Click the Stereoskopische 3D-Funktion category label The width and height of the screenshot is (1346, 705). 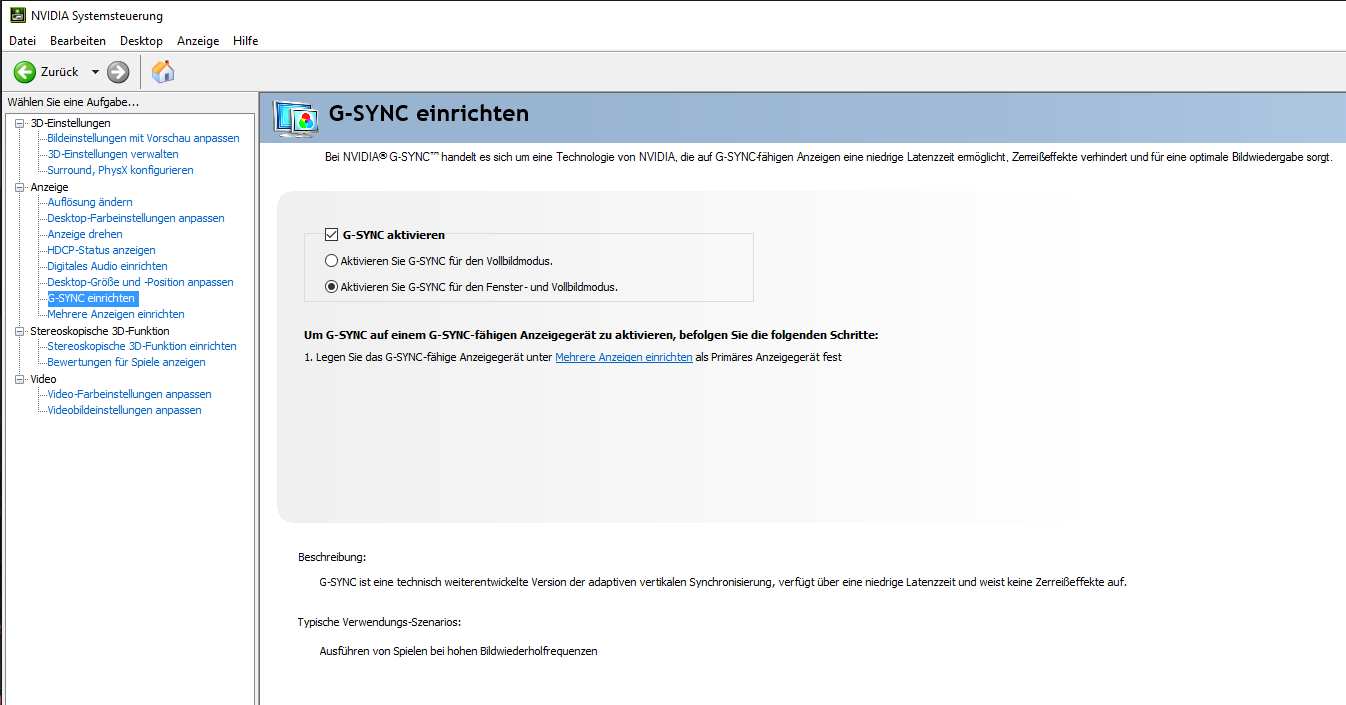coord(100,331)
